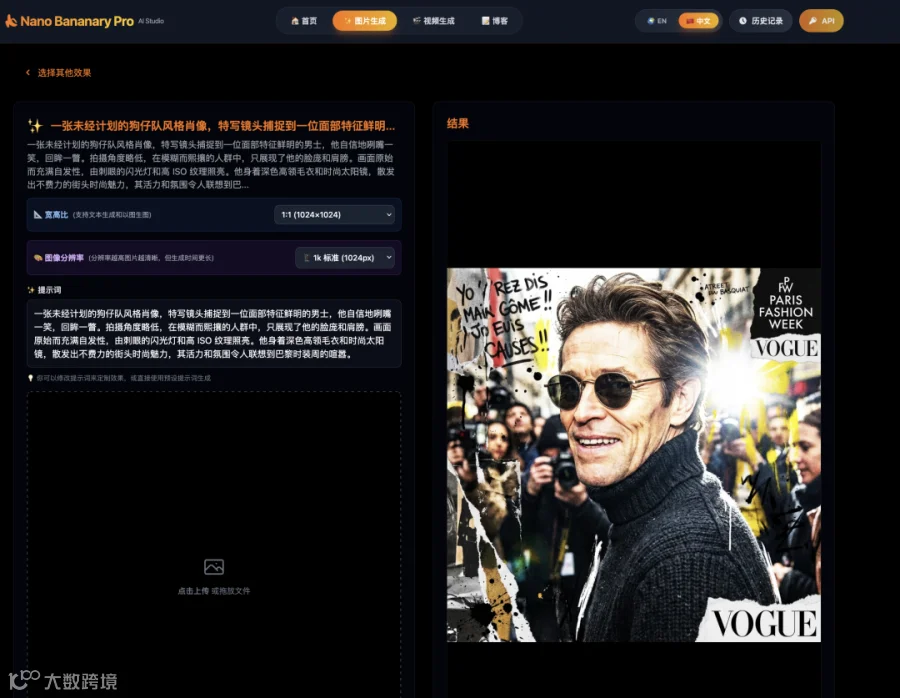This screenshot has width=900, height=698.
Task: Click the 宽高比 aspect ratio icon
Action: [x=37, y=215]
